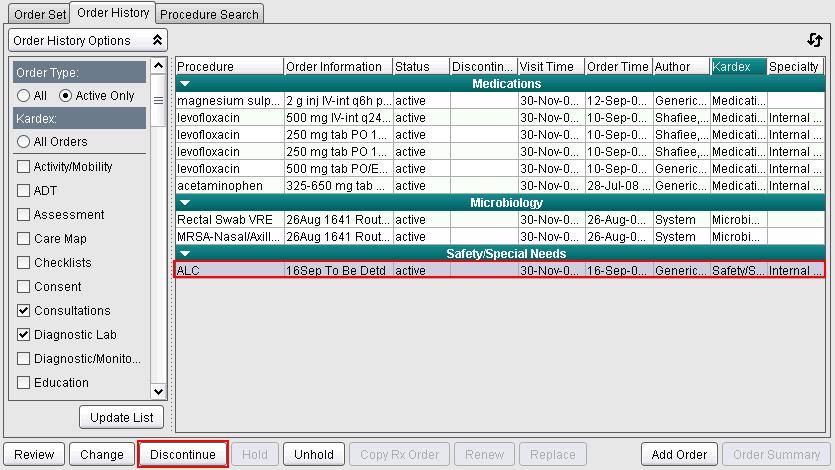Uncheck the Diagnostic Lab checkbox
This screenshot has height=470, width=835.
[x=23, y=334]
